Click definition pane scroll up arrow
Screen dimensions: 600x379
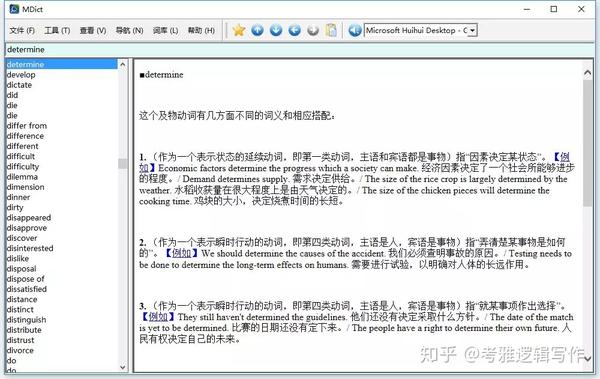click(587, 72)
